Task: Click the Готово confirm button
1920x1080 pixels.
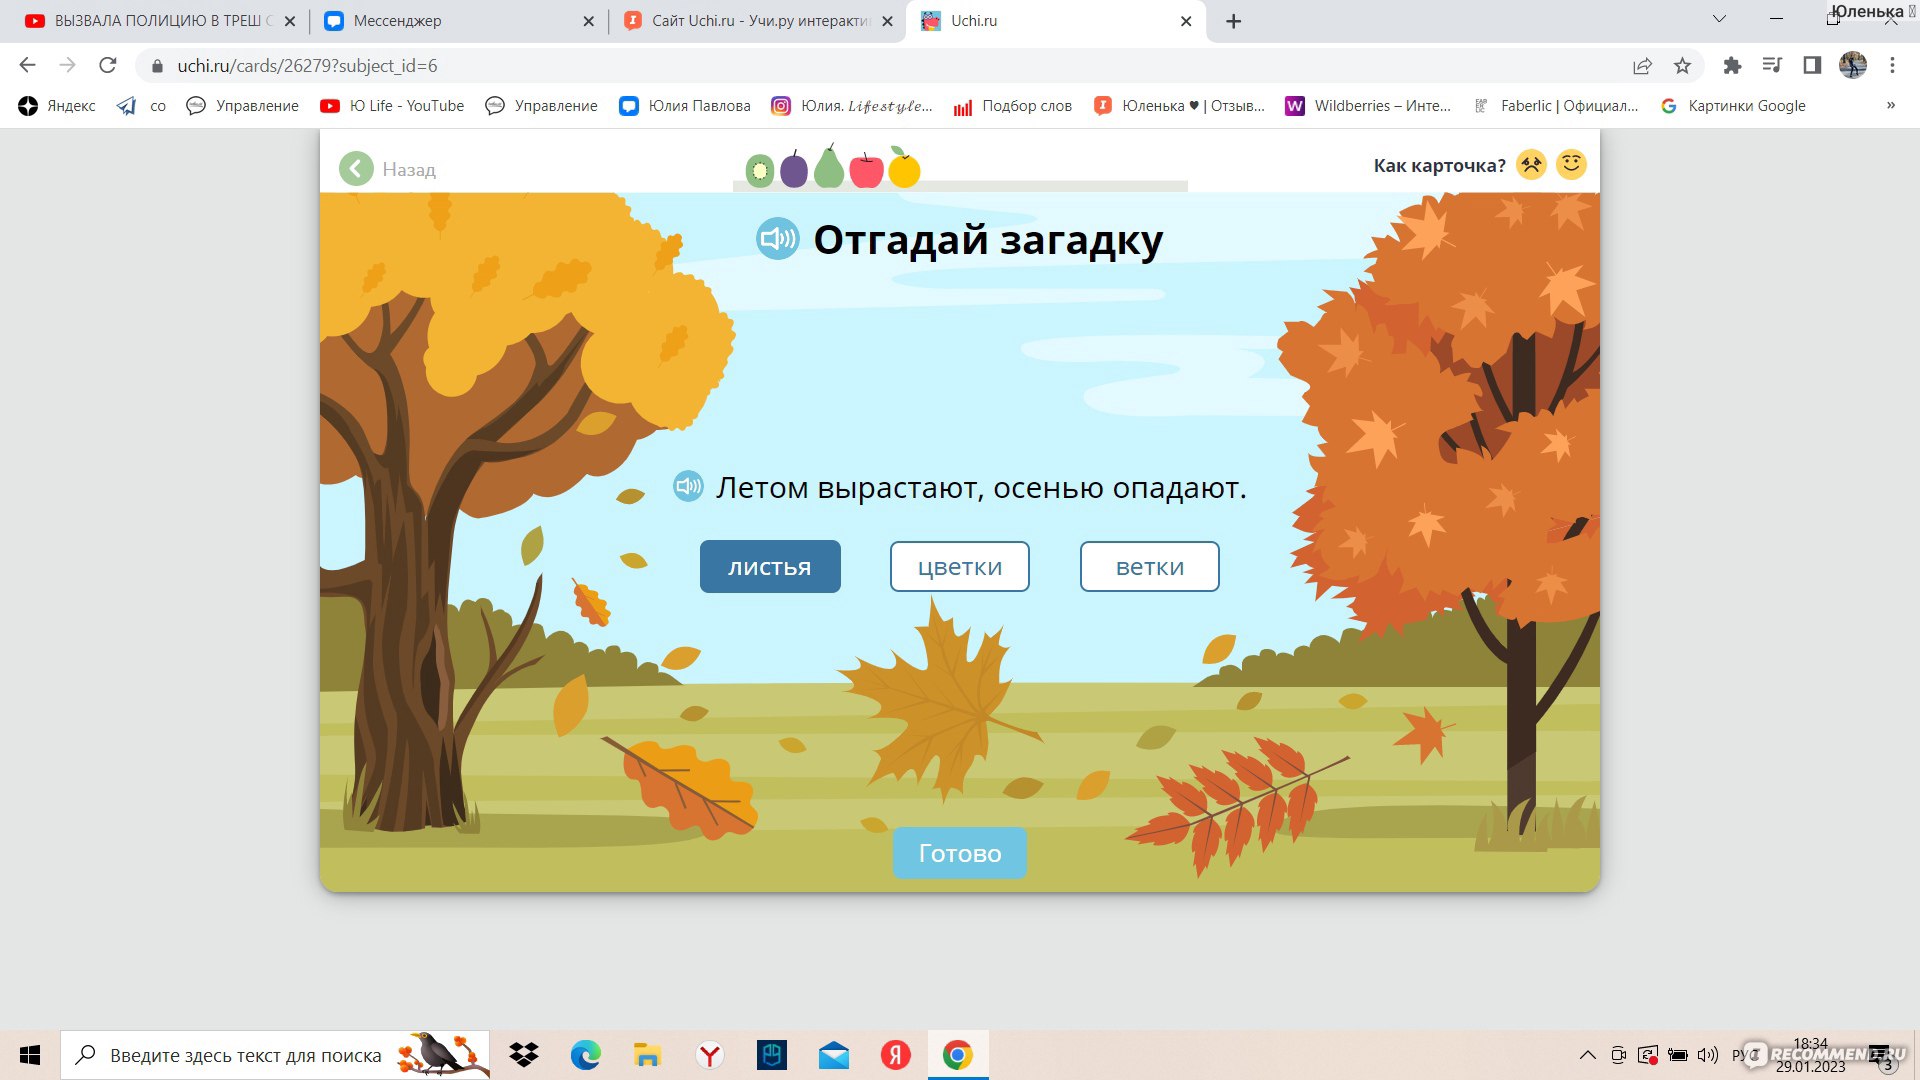Action: (960, 853)
